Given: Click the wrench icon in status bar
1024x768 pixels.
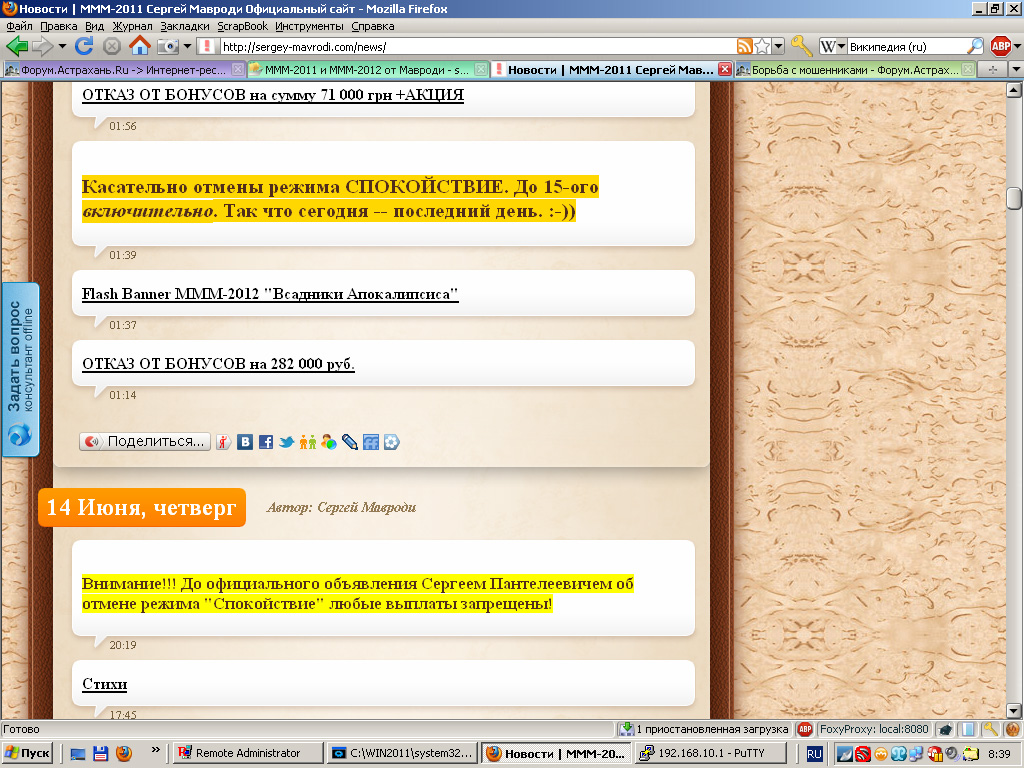Looking at the screenshot, I should coord(991,729).
